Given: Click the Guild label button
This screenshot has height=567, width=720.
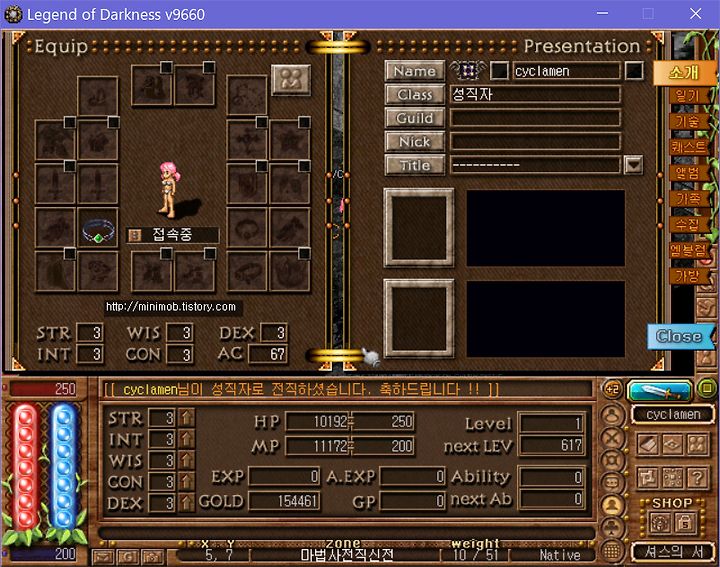Looking at the screenshot, I should 415,118.
